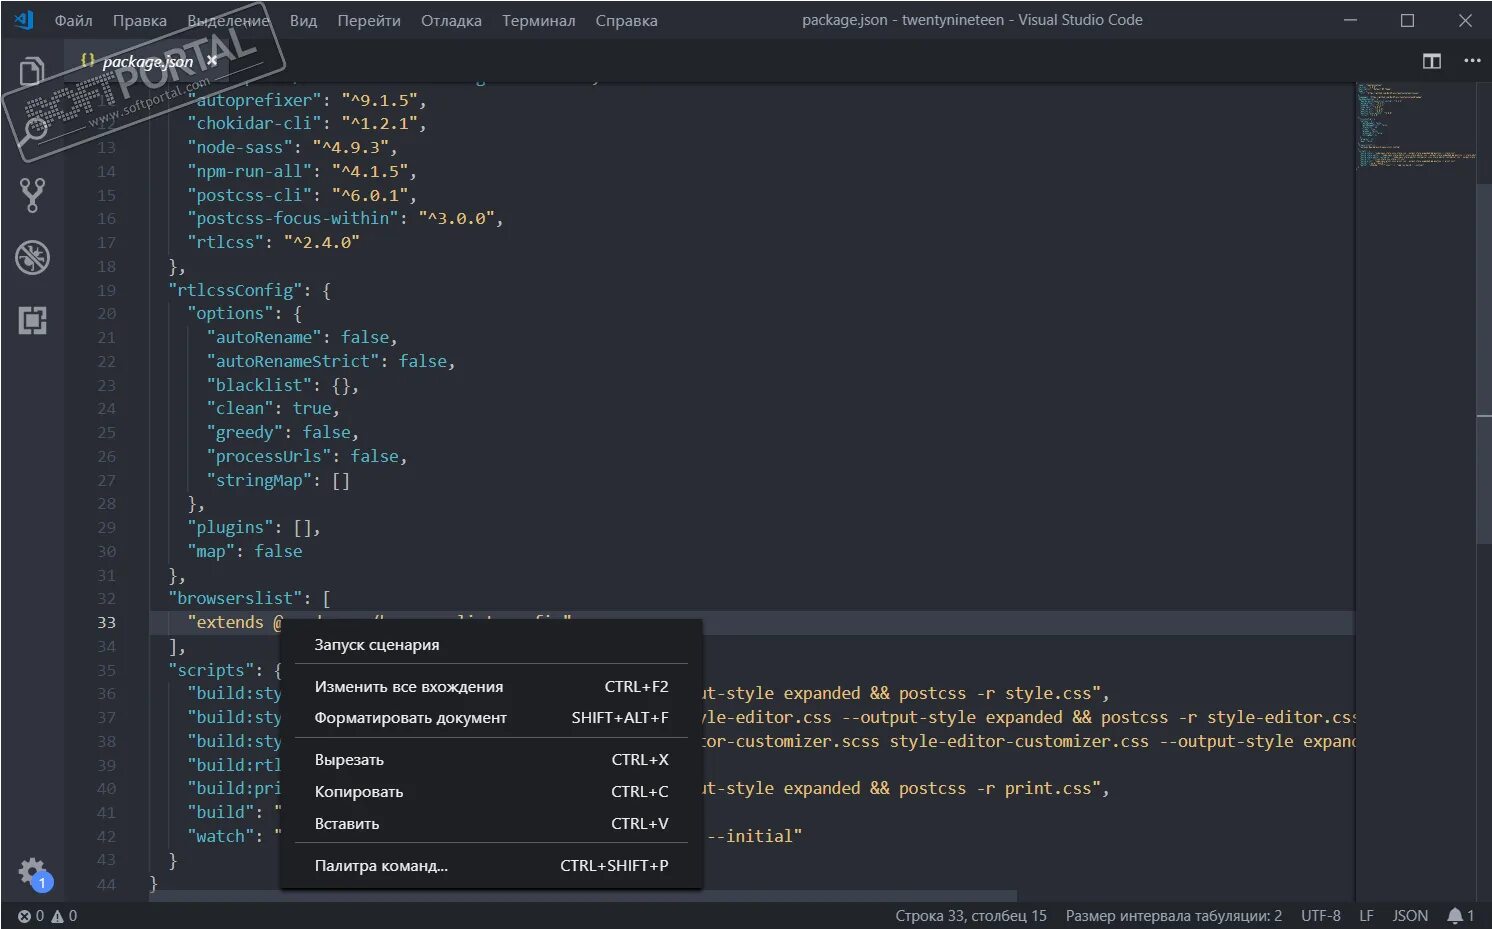Open the editor More Actions menu

coord(1472,61)
